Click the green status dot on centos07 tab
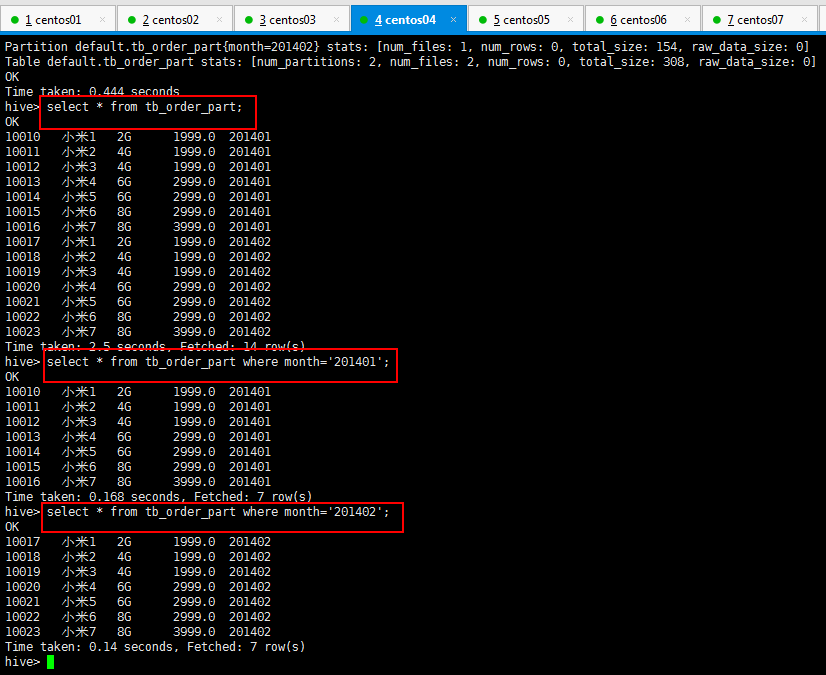 tap(716, 20)
